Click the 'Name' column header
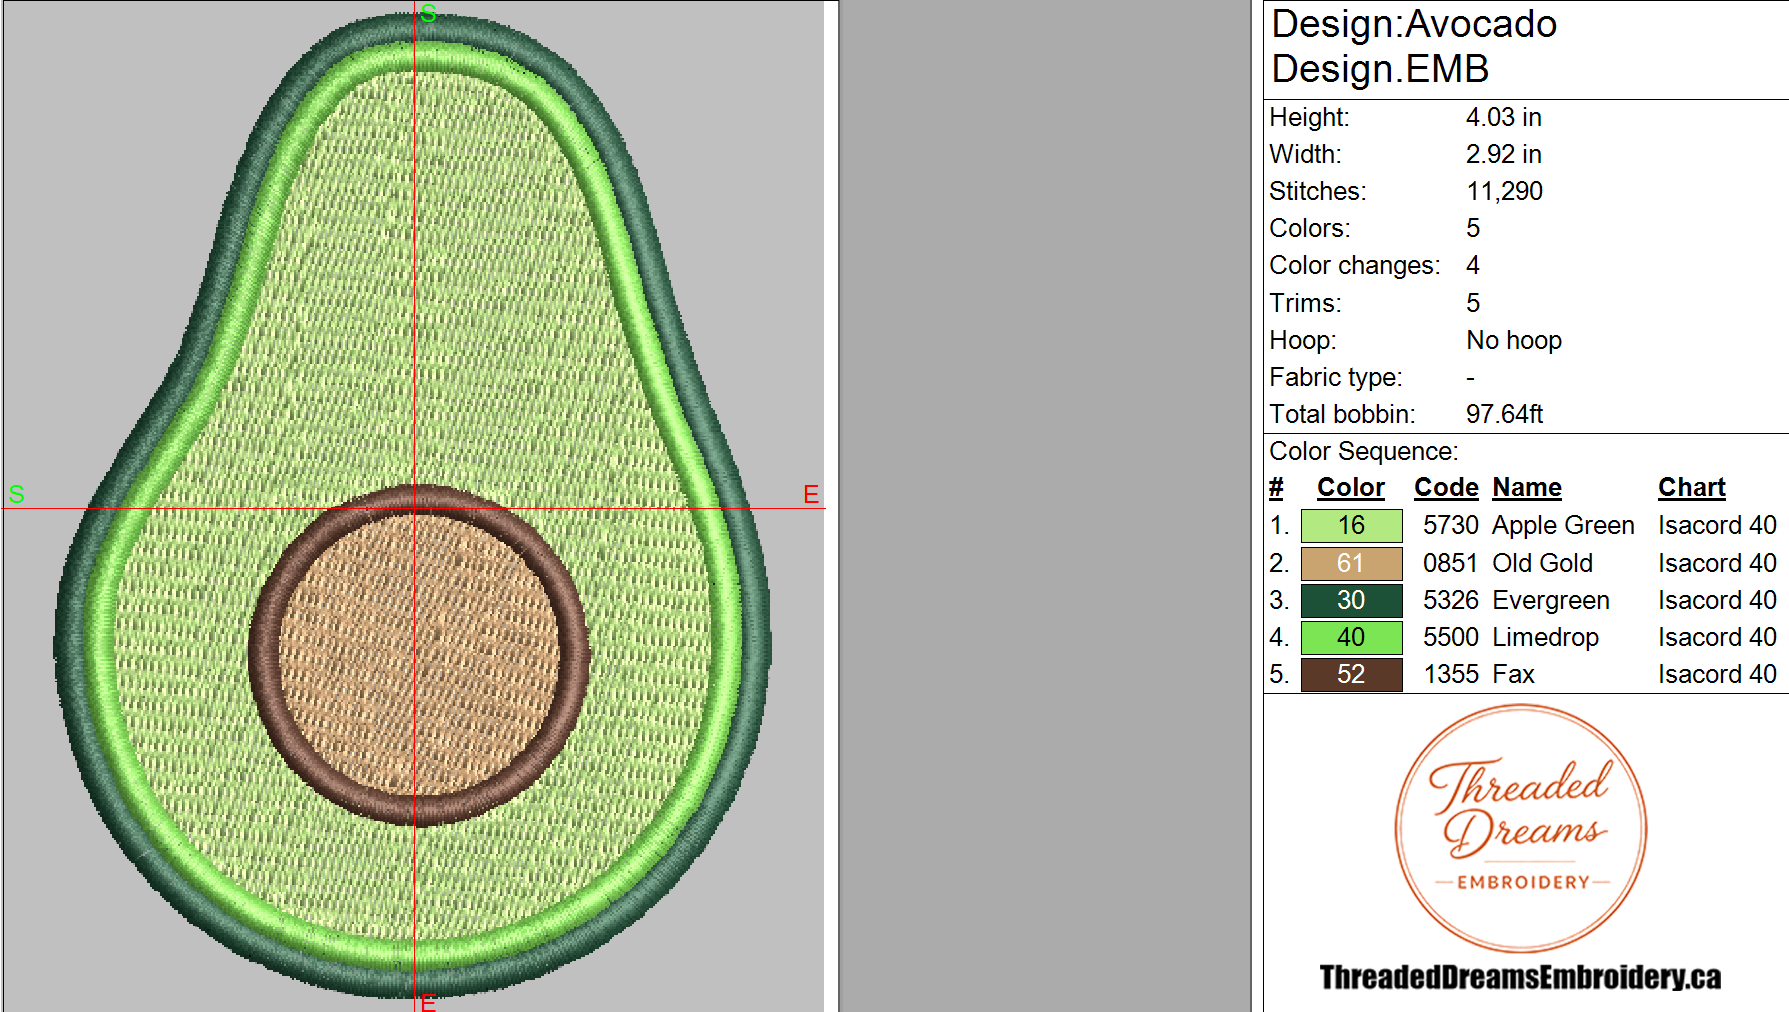Screen dimensions: 1789x1012 [1527, 487]
